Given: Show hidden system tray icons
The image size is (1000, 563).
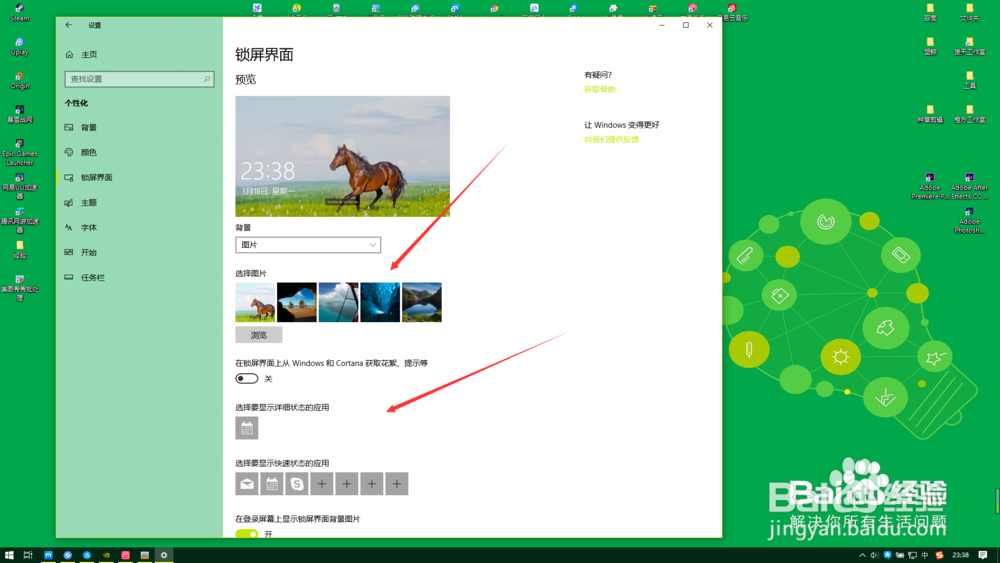Looking at the screenshot, I should tap(862, 555).
